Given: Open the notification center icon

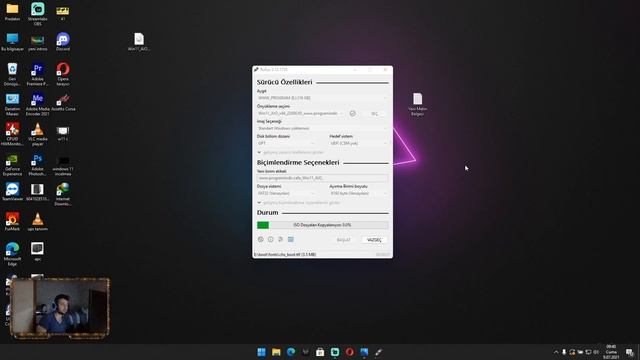Looking at the screenshot, I should (630, 352).
